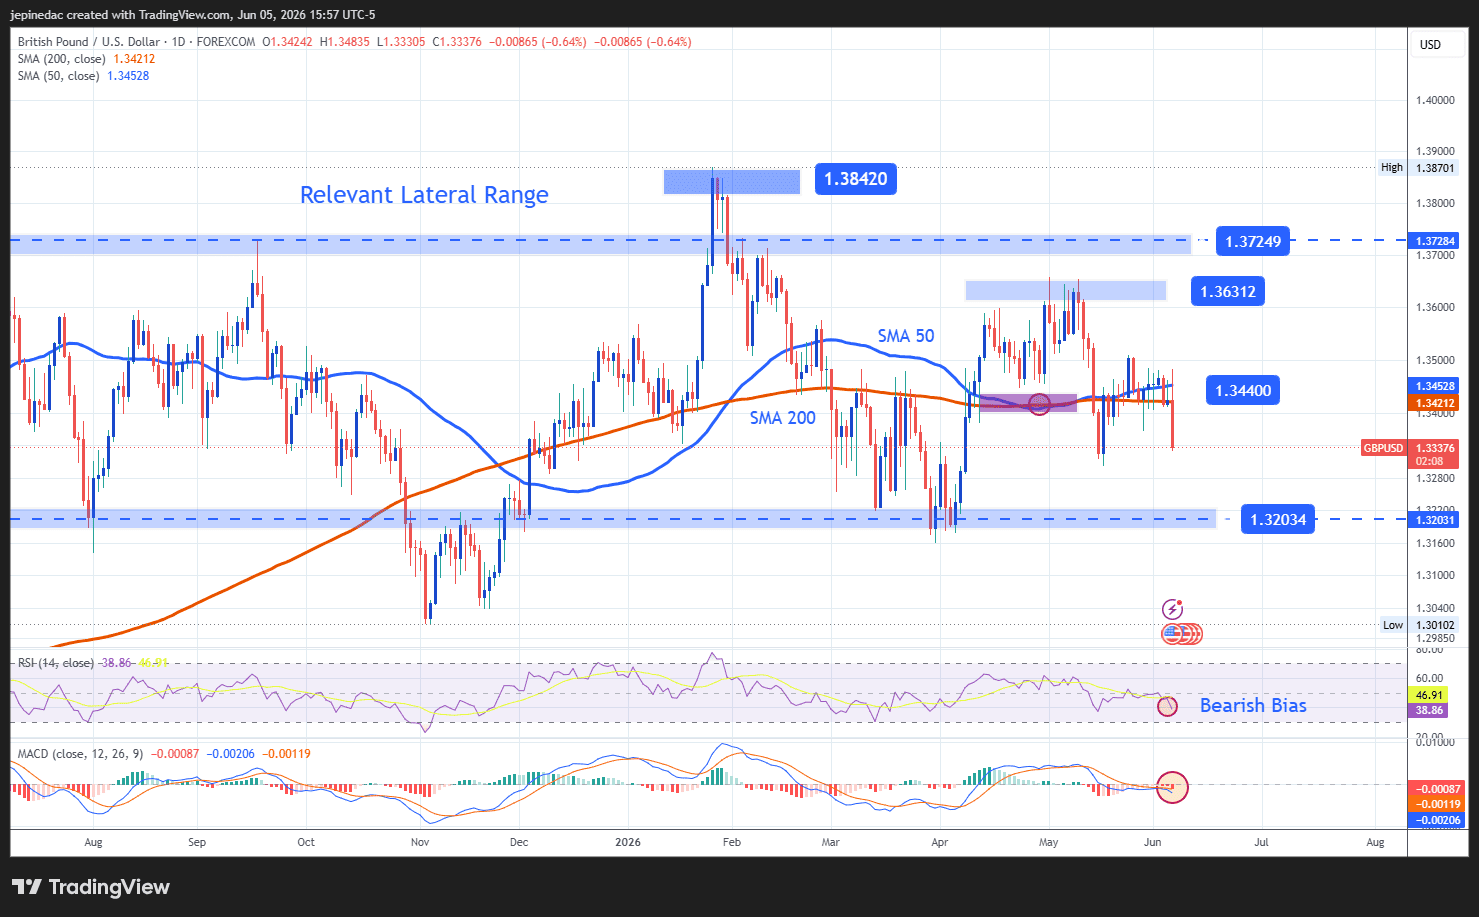Click the 1.37249 price label
The width and height of the screenshot is (1479, 917).
coord(1253,241)
